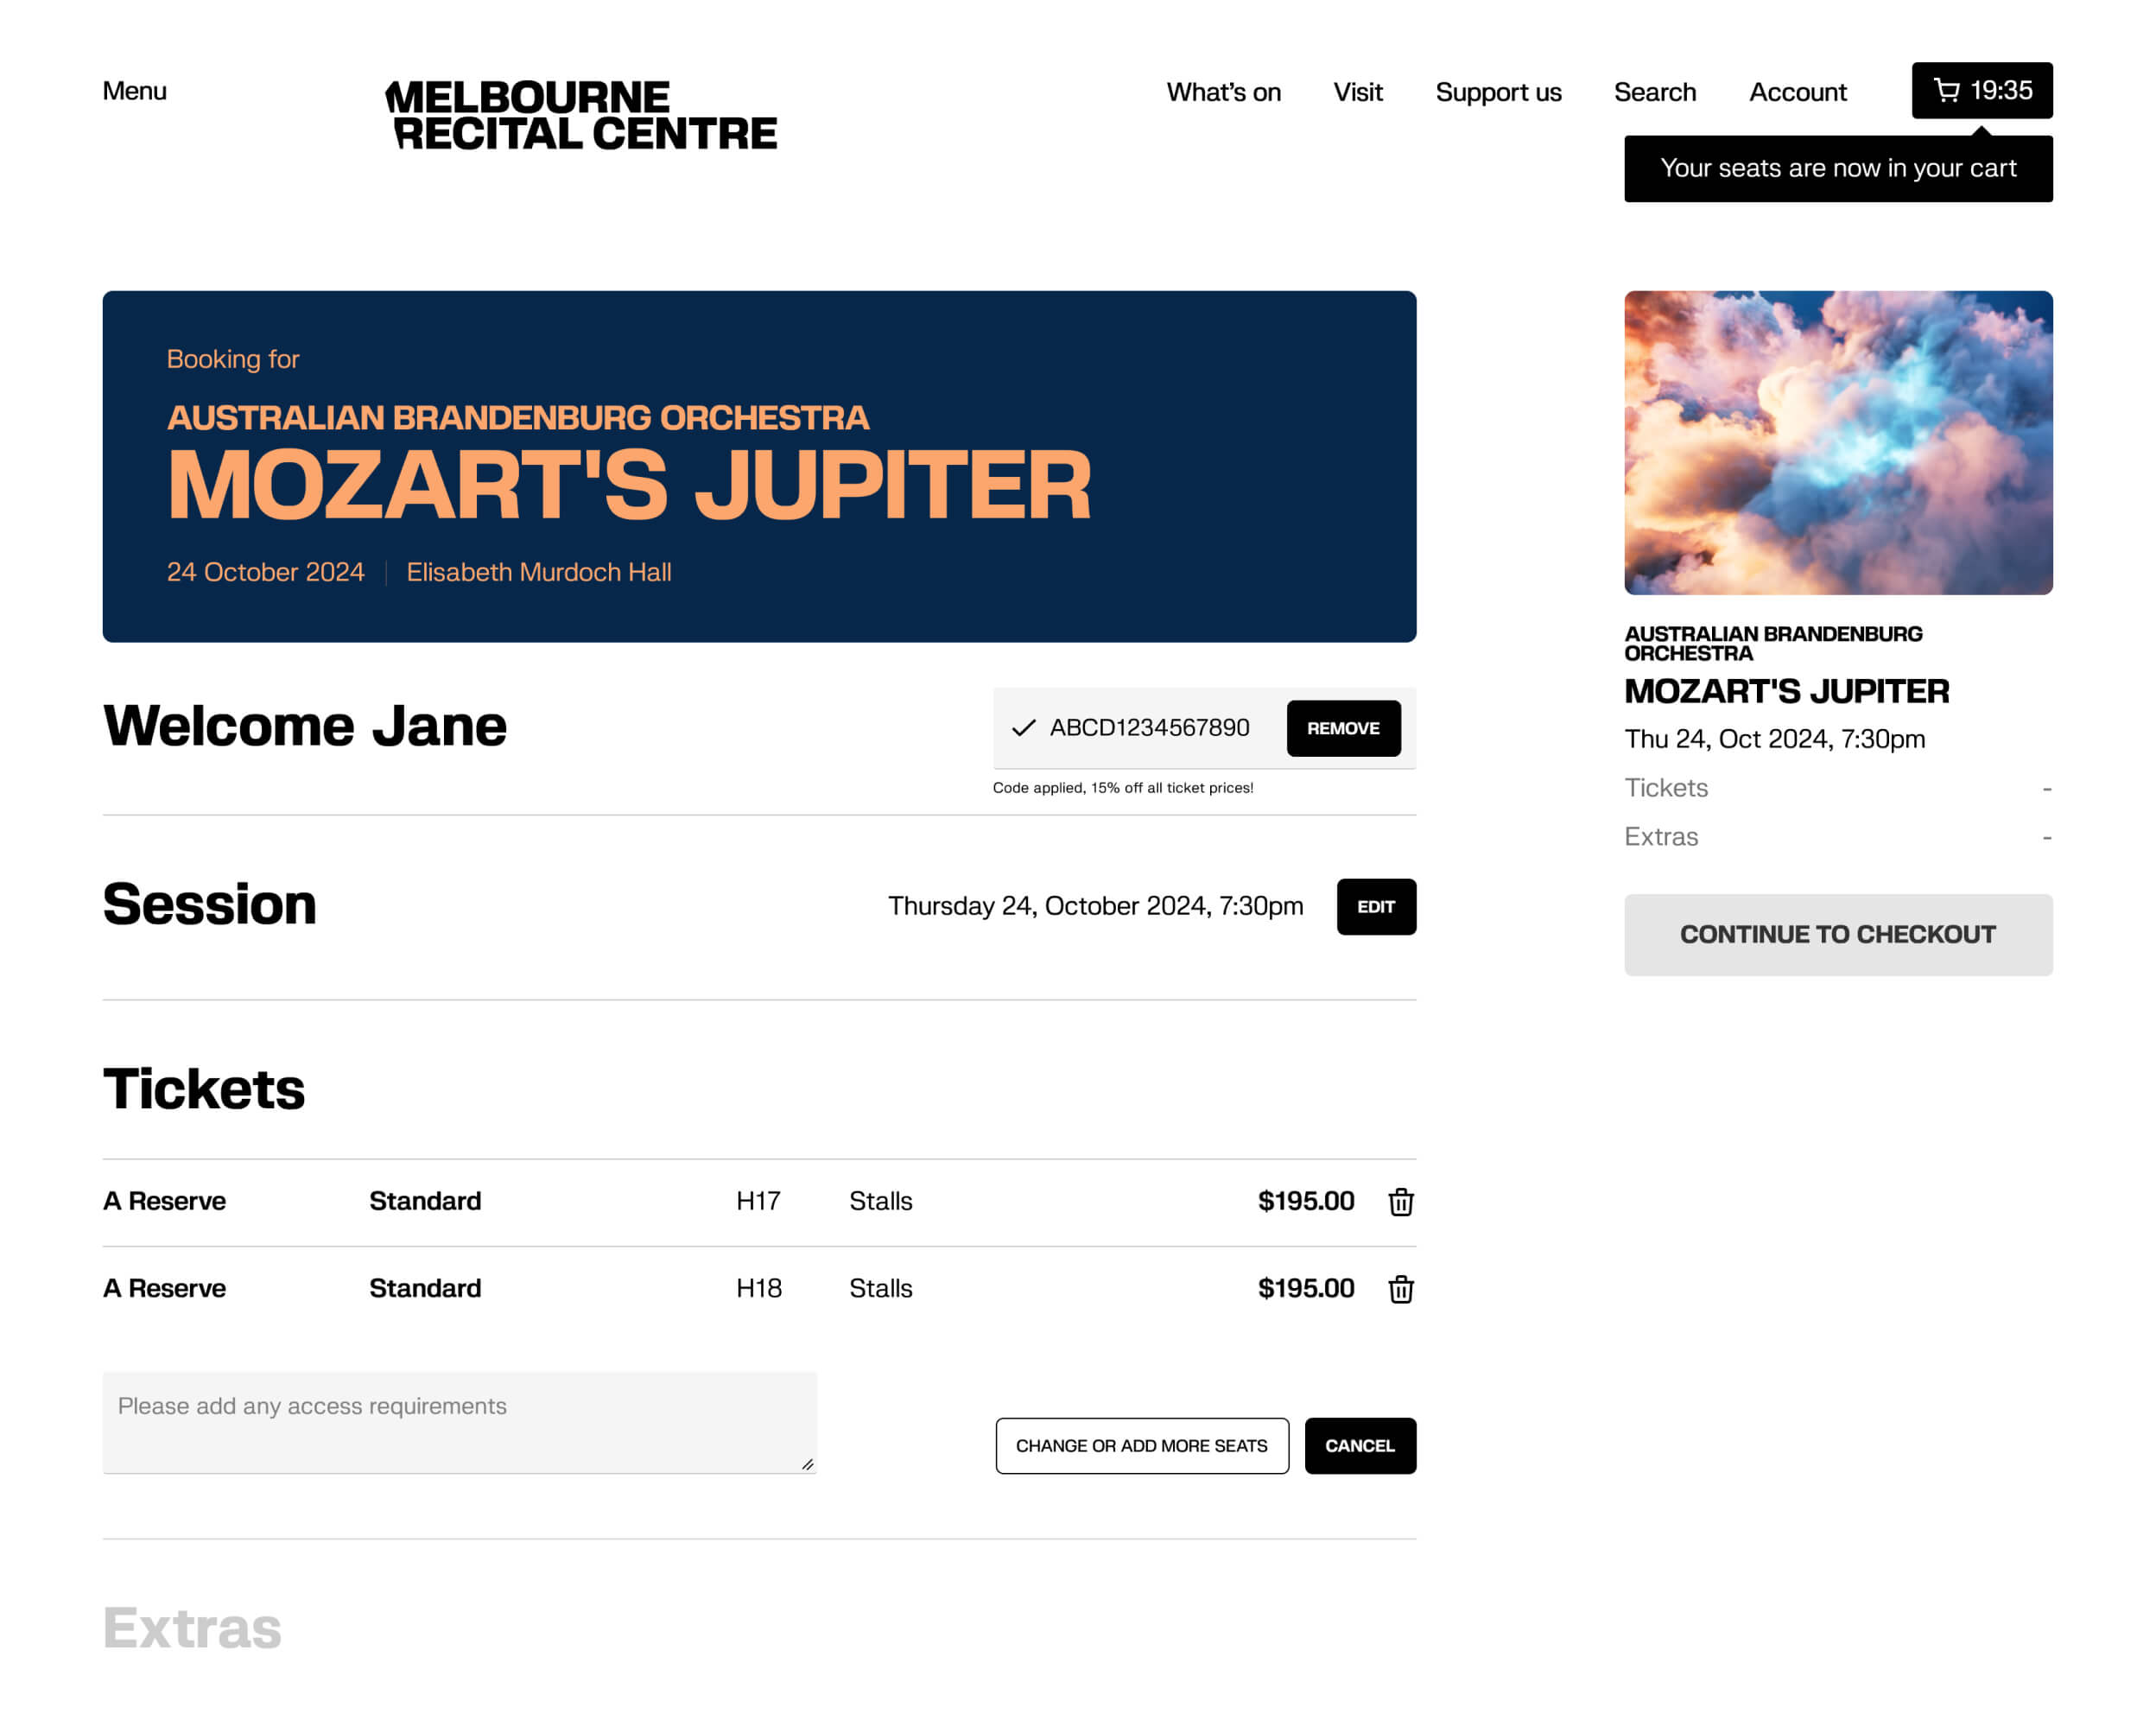Click the sidebar MOZART'S JUPITER title
The height and width of the screenshot is (1720, 2156).
(1787, 691)
